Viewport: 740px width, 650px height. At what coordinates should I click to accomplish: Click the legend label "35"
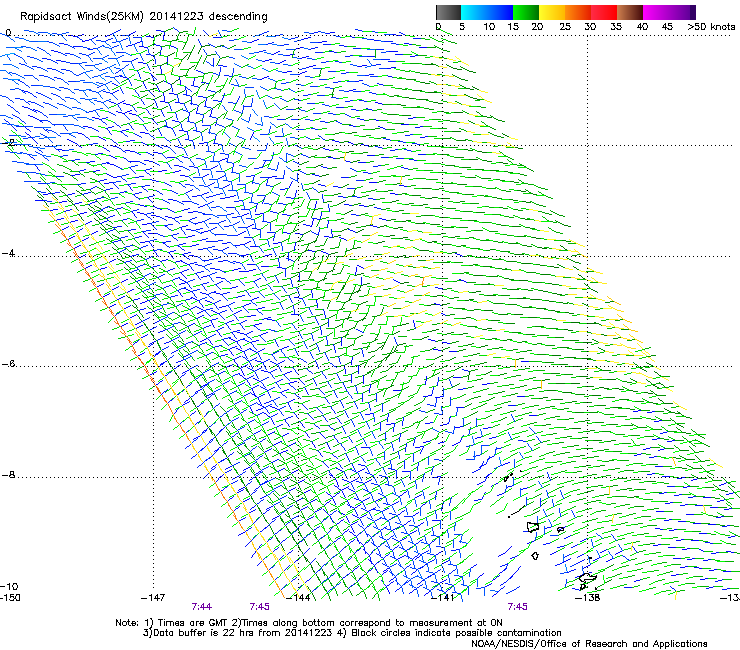point(616,26)
